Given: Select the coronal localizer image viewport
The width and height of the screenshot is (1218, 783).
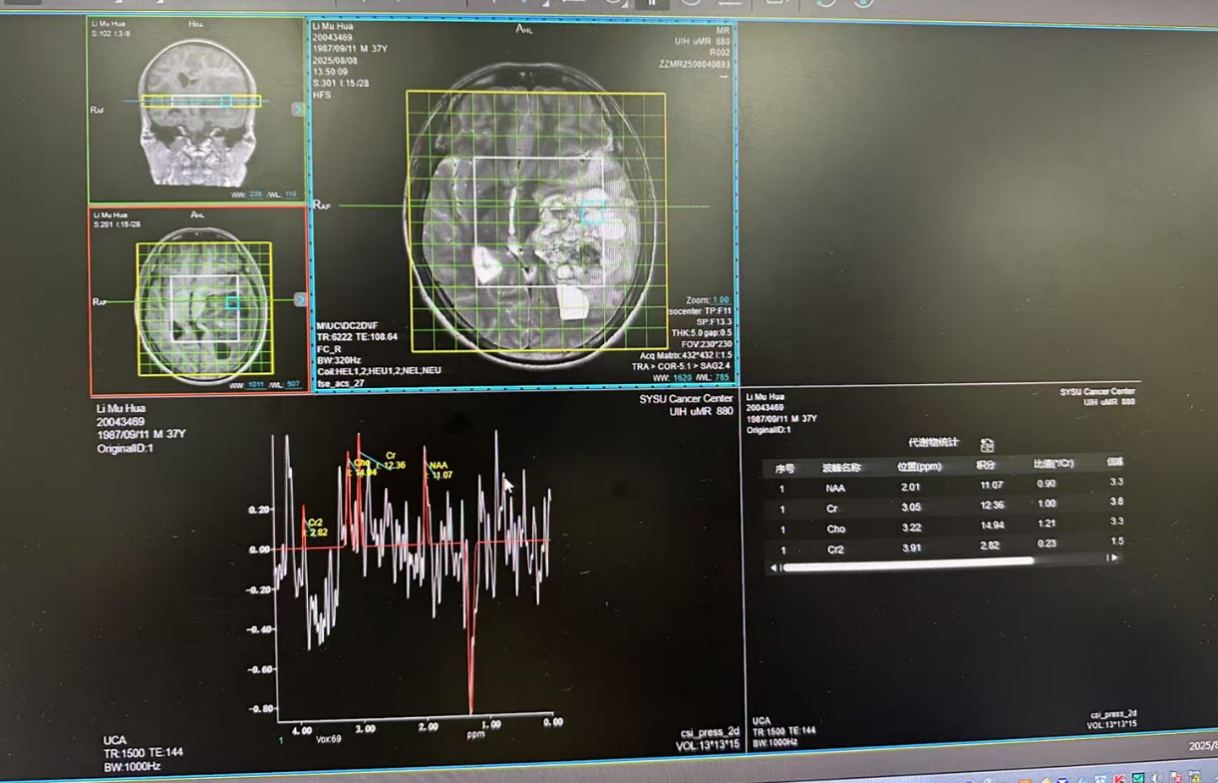Looking at the screenshot, I should [x=196, y=110].
